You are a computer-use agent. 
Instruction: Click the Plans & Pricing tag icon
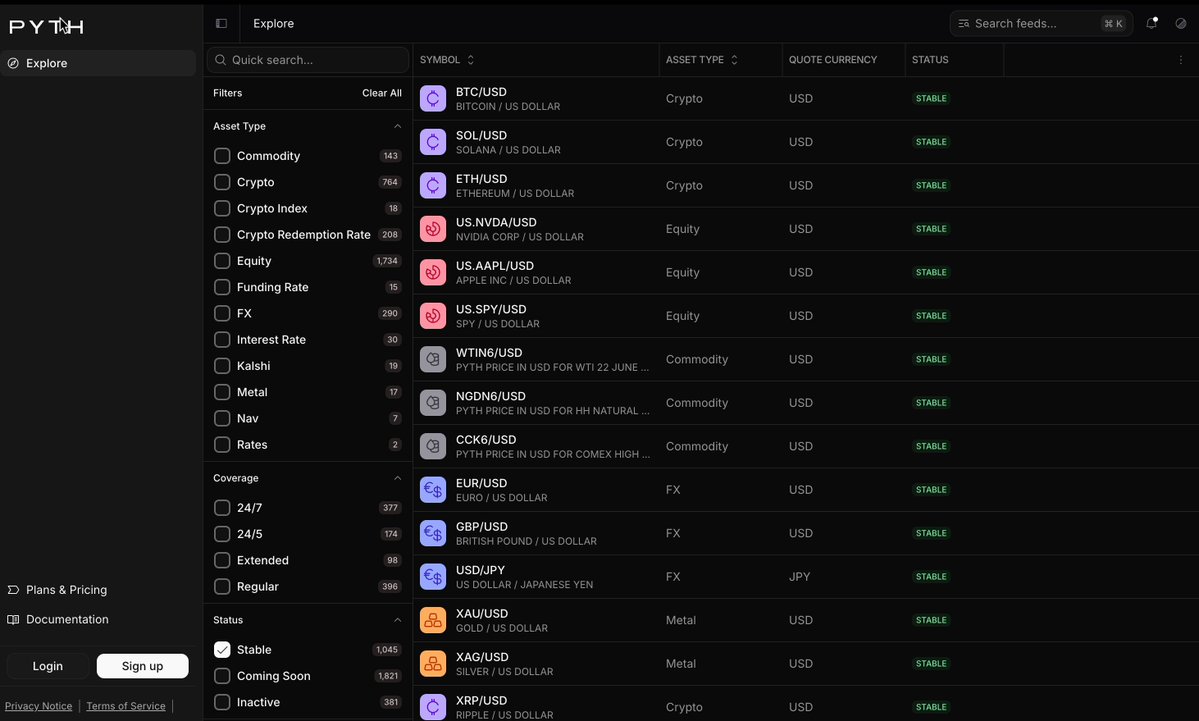[x=13, y=590]
